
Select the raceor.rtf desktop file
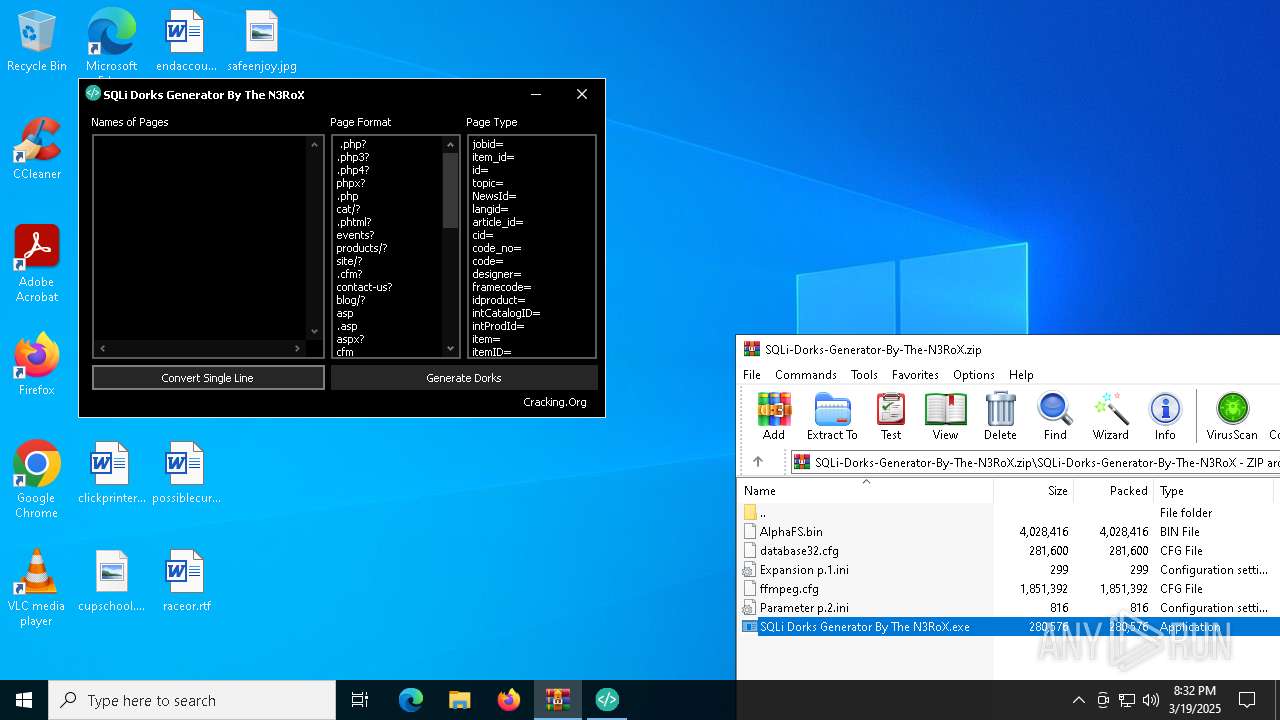point(186,581)
